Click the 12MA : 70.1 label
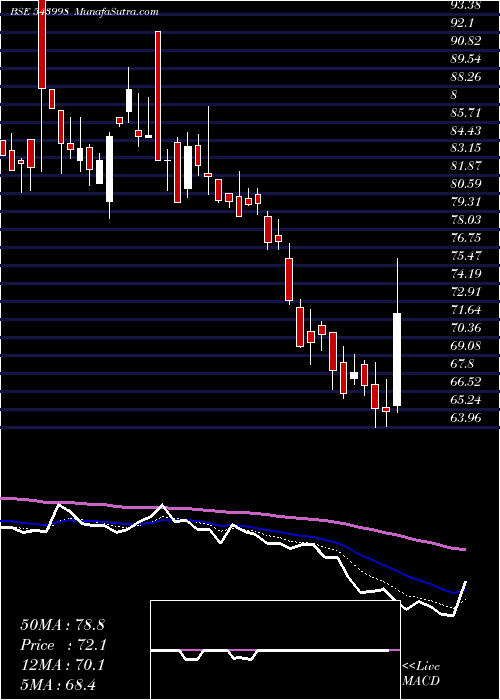 [x=62, y=665]
